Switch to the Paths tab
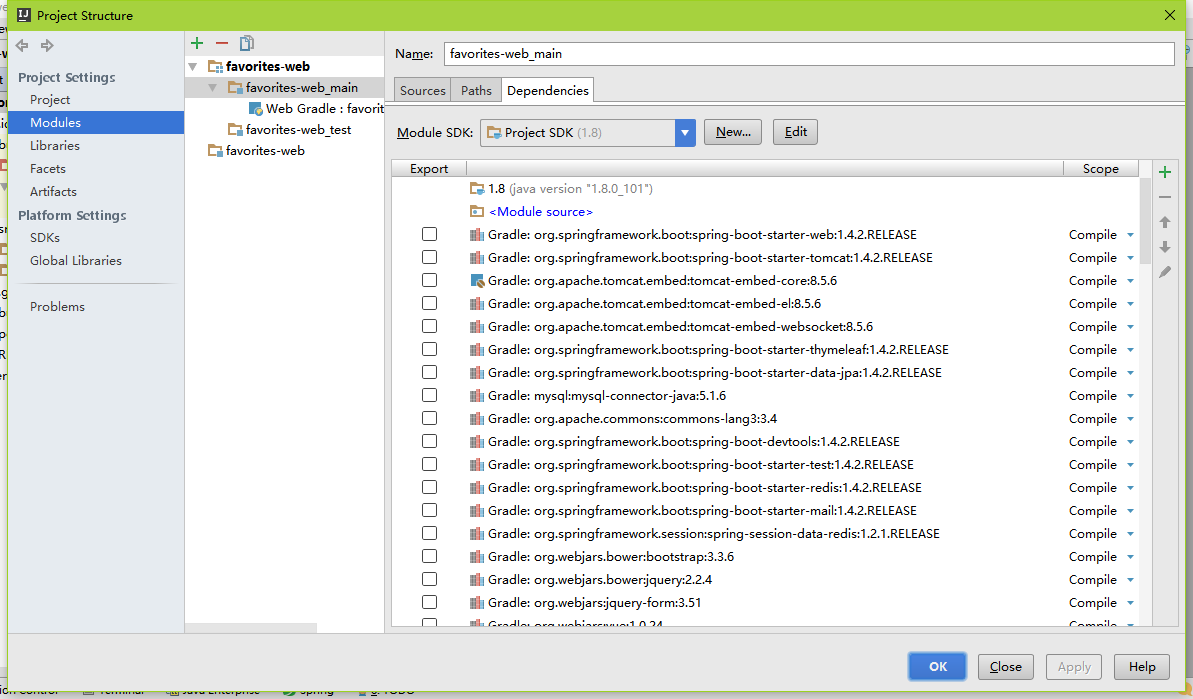Image resolution: width=1193 pixels, height=699 pixels. pyautogui.click(x=476, y=91)
